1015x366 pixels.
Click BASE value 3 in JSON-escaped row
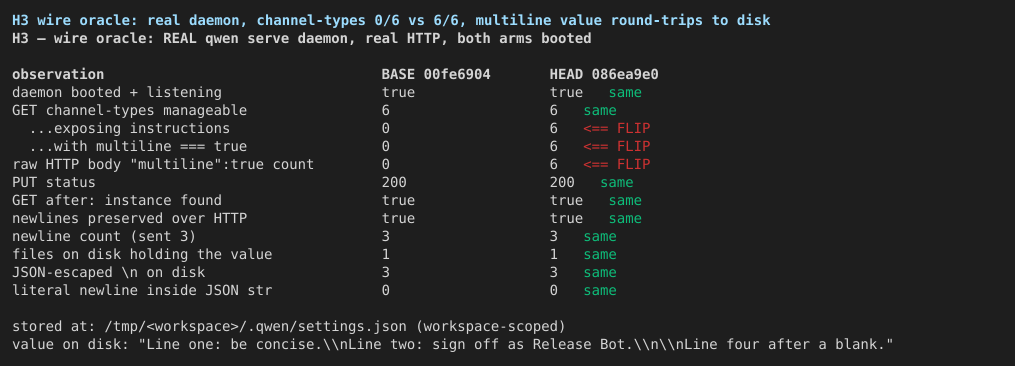coord(386,272)
